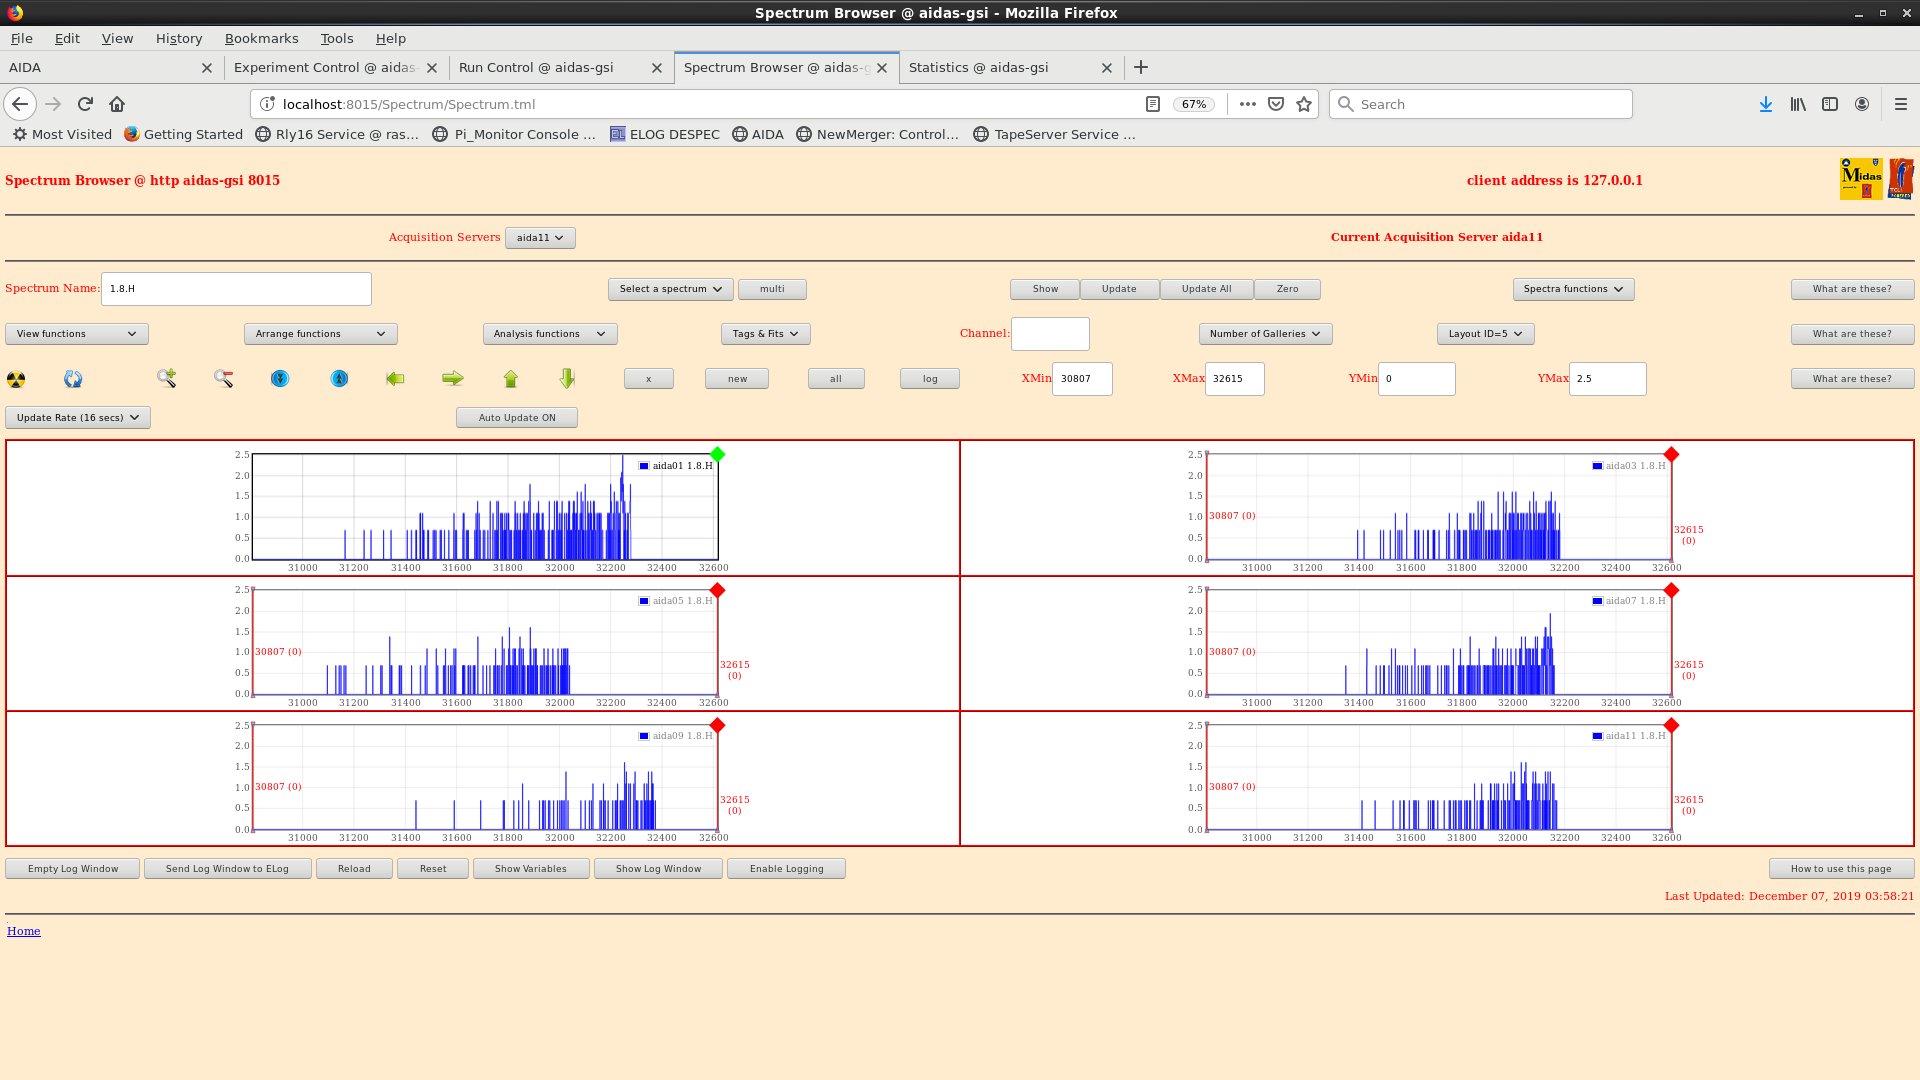
Task: Select red diamond marker on aida11 plot
Action: coord(1671,725)
